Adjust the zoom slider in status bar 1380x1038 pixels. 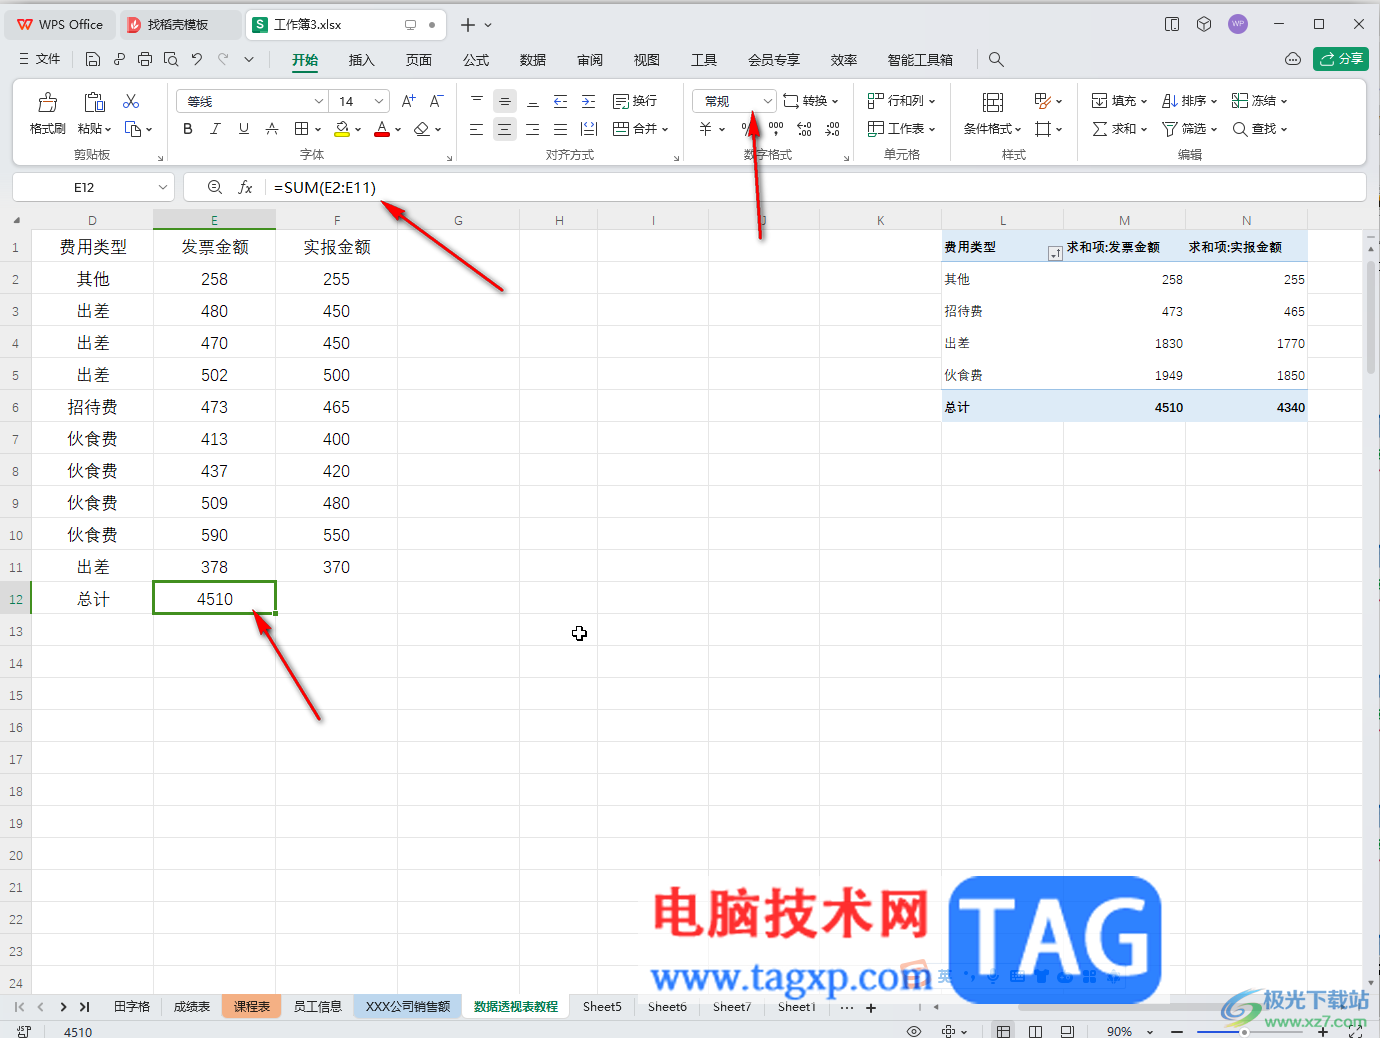[1244, 1031]
